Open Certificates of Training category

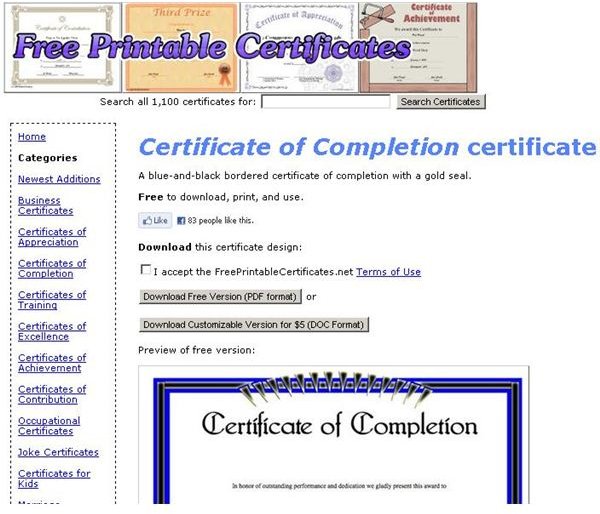[x=52, y=300]
